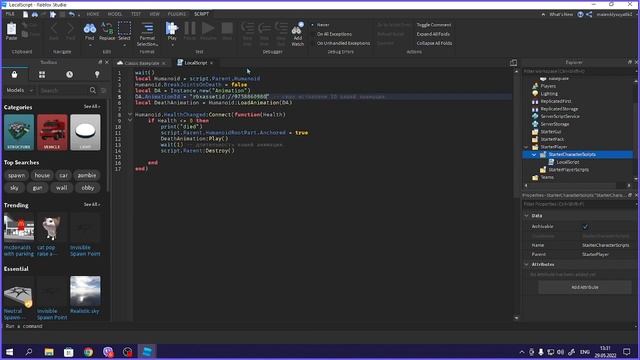Click the Replace tool icon

pos(107,28)
